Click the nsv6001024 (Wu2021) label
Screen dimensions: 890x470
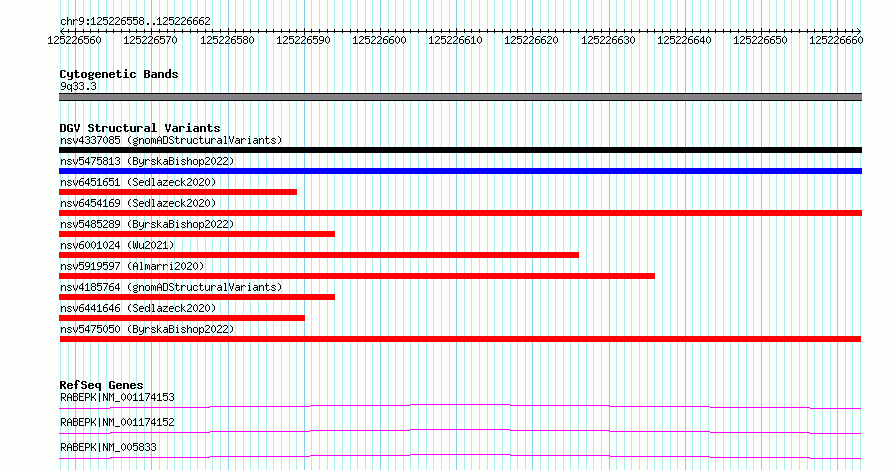point(117,245)
